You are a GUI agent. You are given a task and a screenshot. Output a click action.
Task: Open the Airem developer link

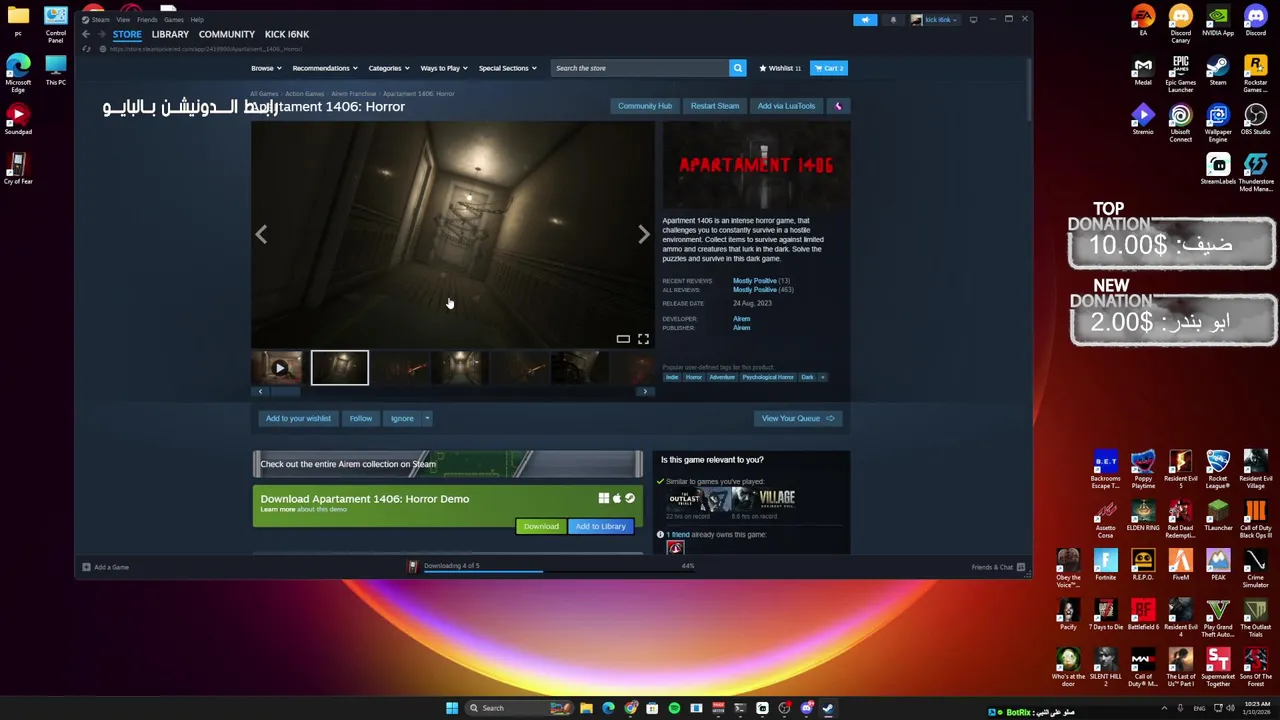(x=741, y=319)
